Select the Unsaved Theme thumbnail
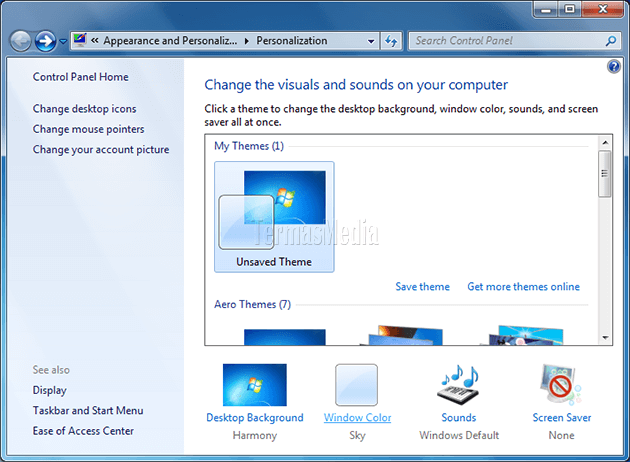This screenshot has height=462, width=630. pos(274,217)
